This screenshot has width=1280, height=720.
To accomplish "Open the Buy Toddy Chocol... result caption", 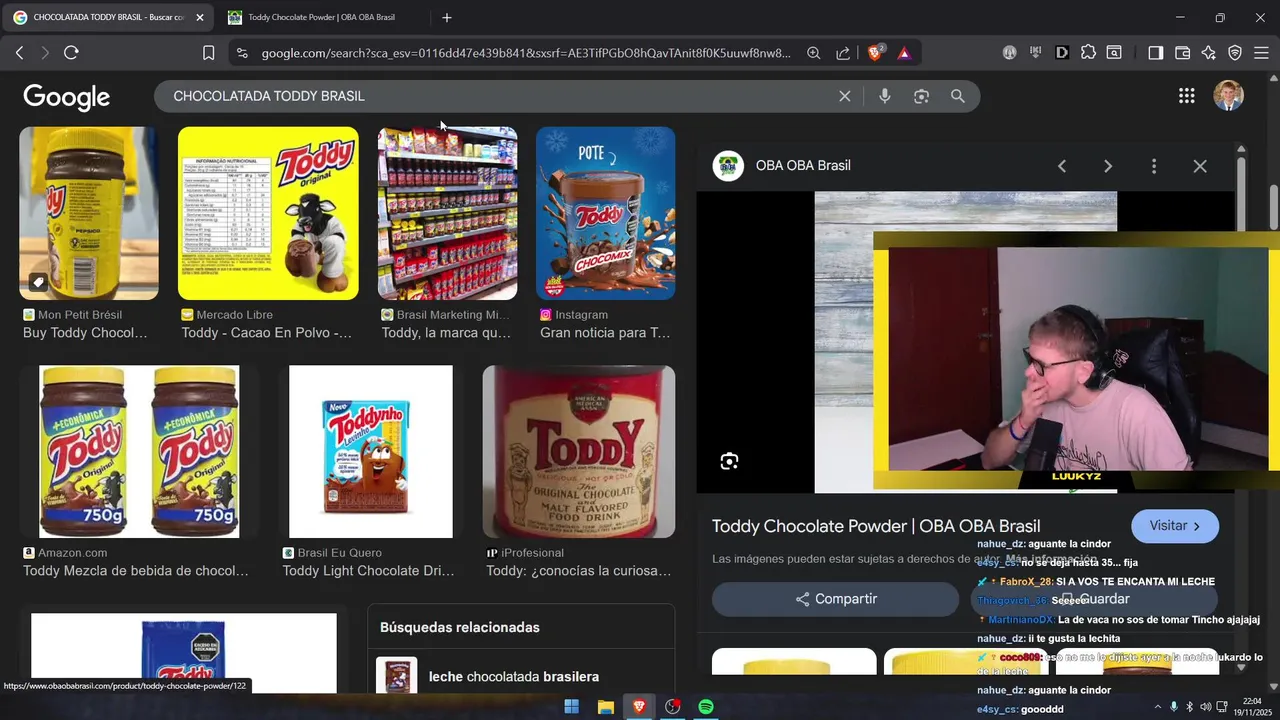I will click(85, 333).
